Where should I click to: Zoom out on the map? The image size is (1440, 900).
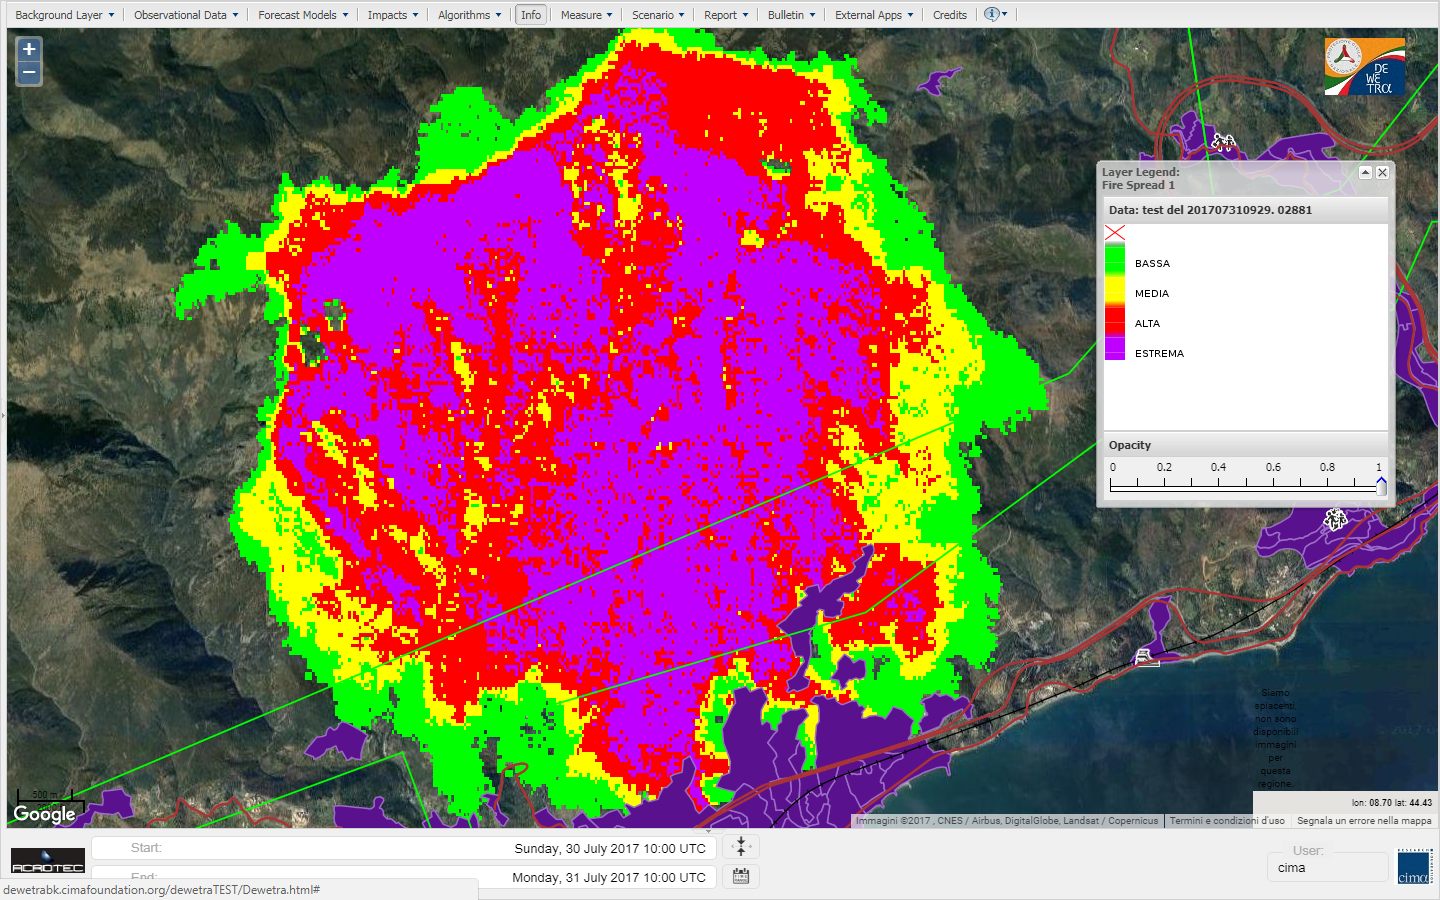coord(29,73)
